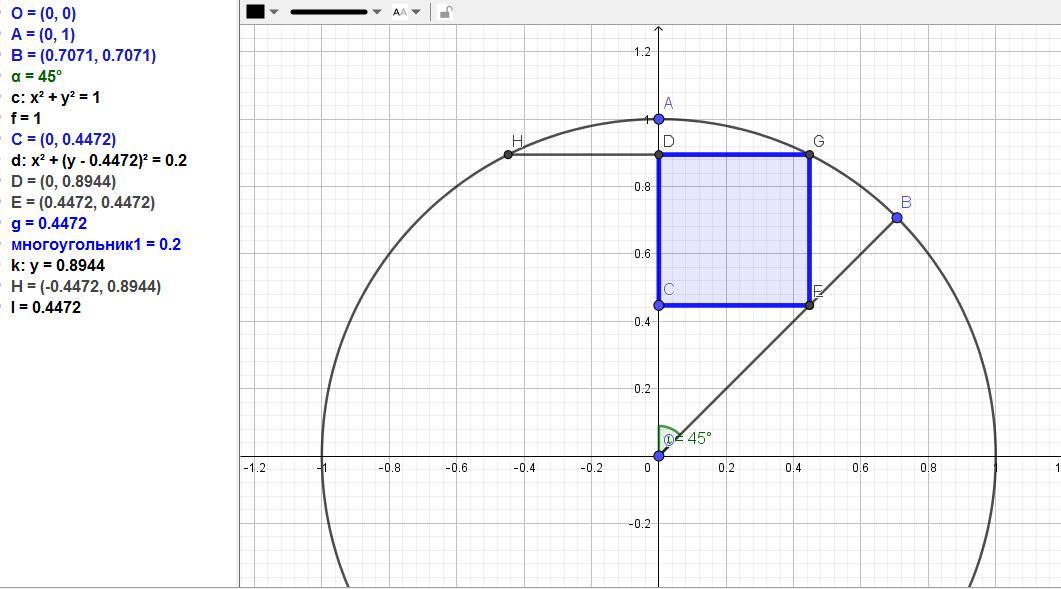Screen dimensions: 1061x589
Task: Select the circle 'd: x² + (y - 0.4472)² = 0.2'
Action: (x=99, y=160)
